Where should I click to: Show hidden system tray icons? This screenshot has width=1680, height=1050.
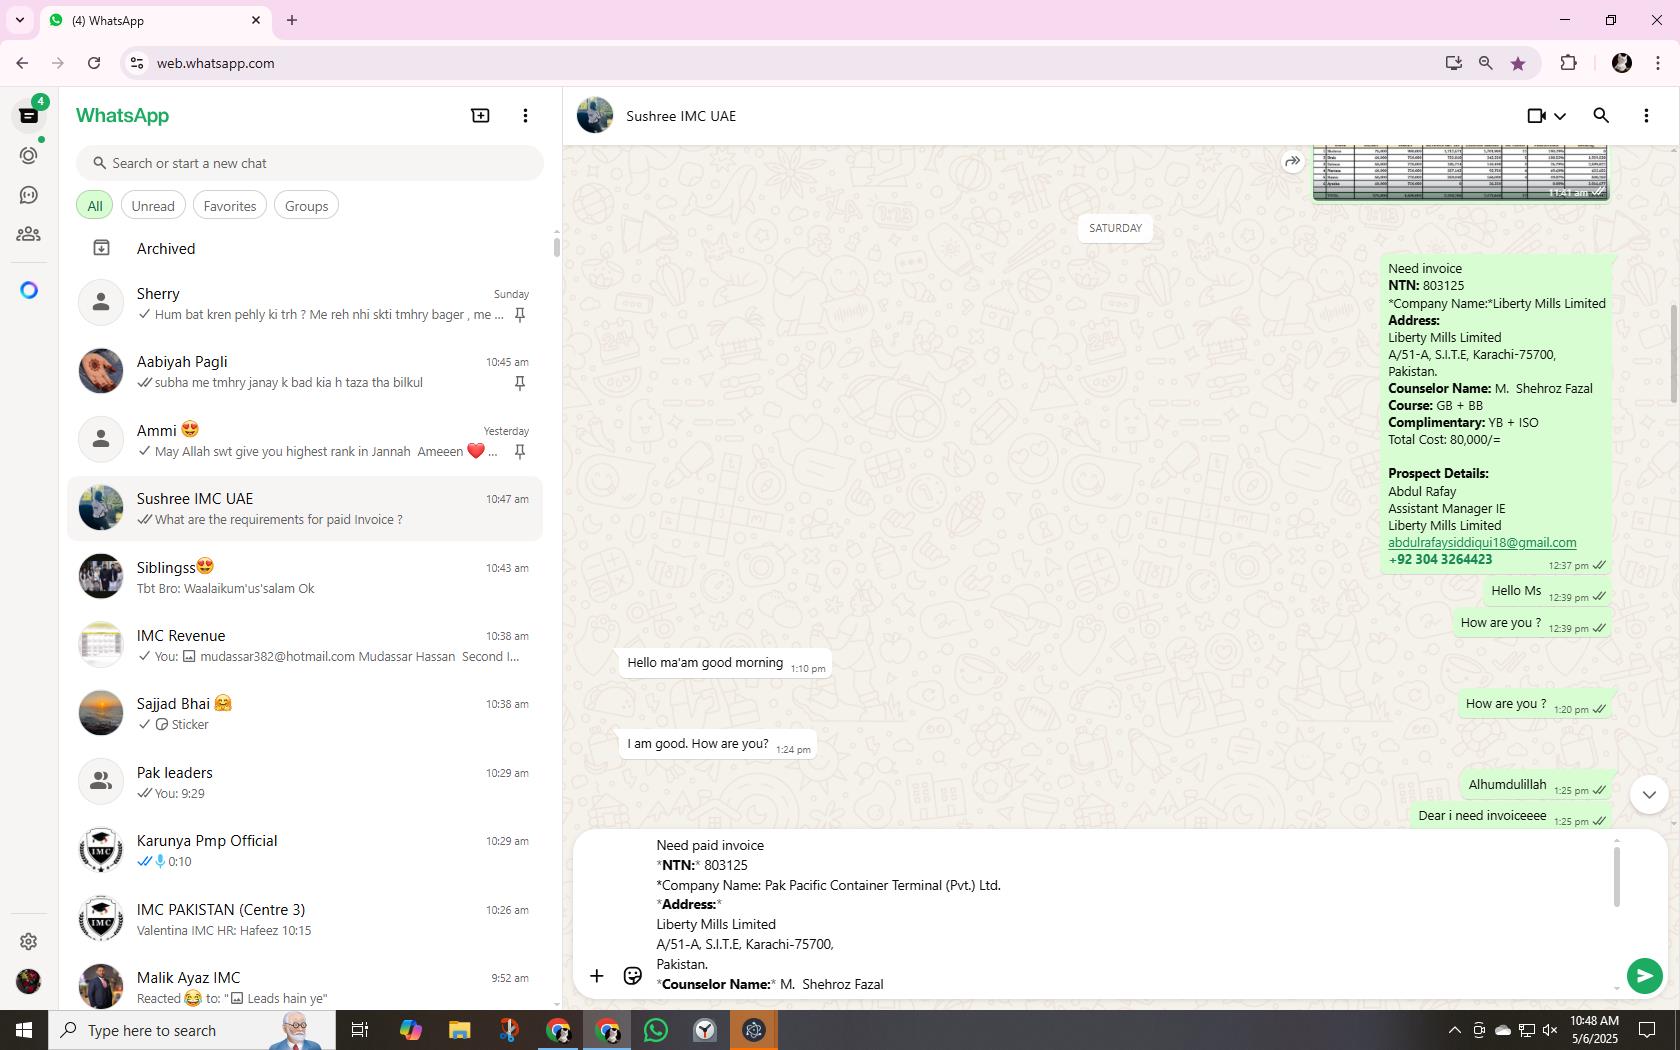tap(1454, 1030)
